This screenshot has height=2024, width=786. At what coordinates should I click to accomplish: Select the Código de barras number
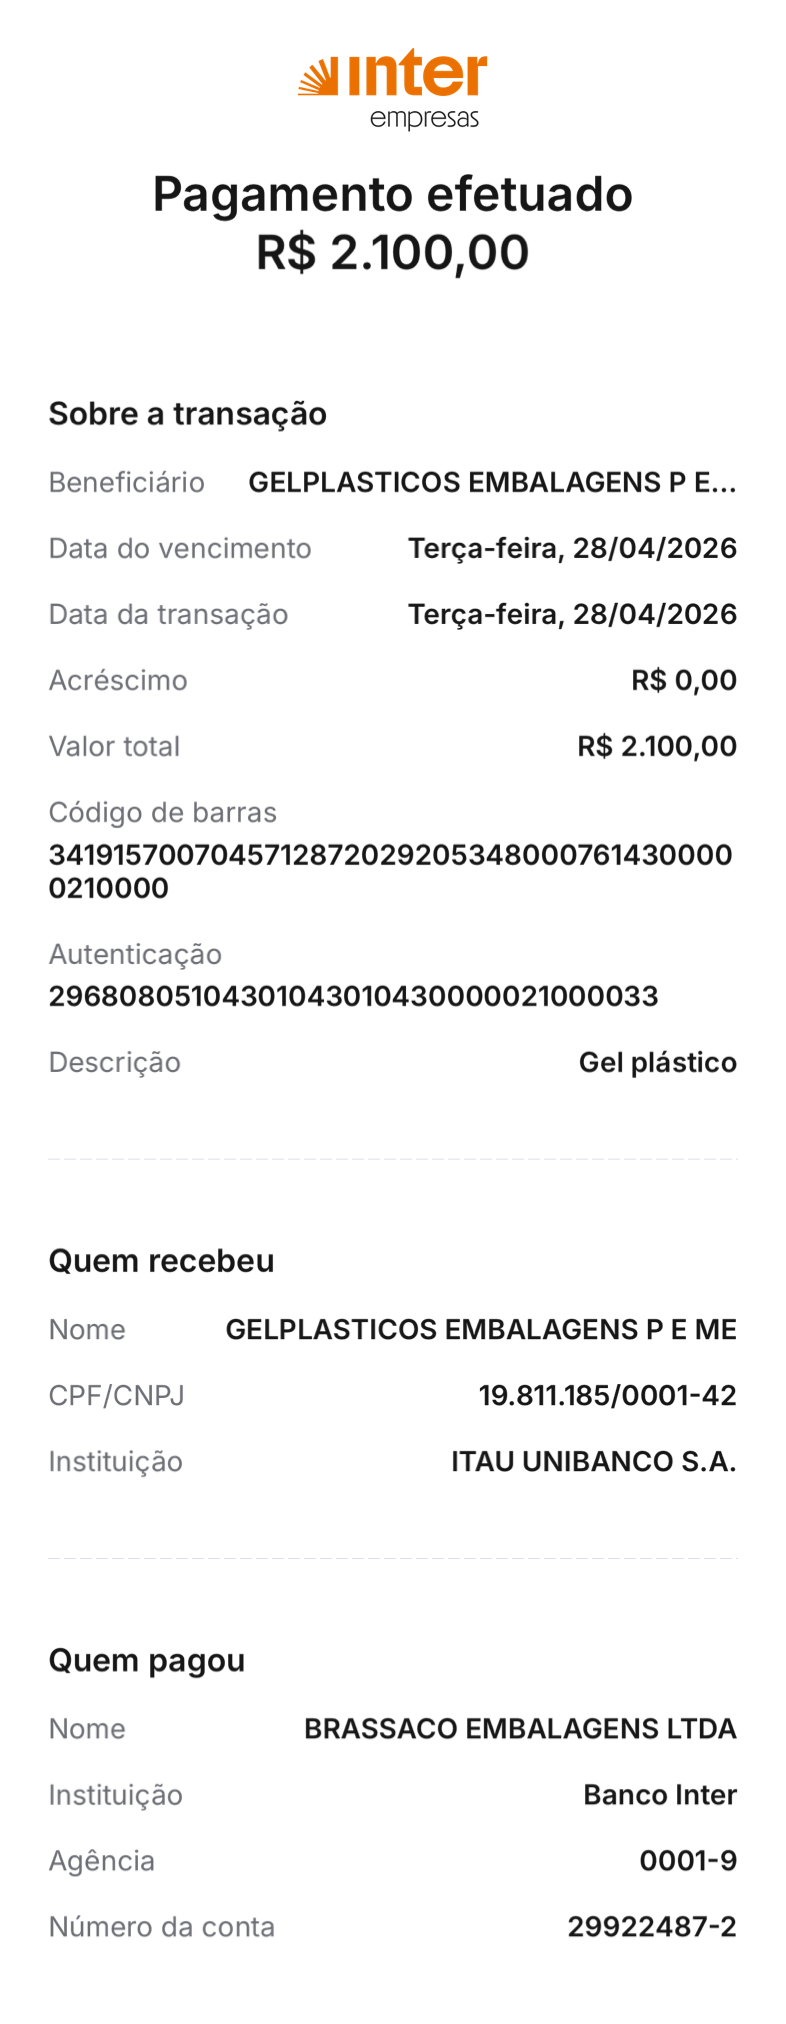[390, 871]
